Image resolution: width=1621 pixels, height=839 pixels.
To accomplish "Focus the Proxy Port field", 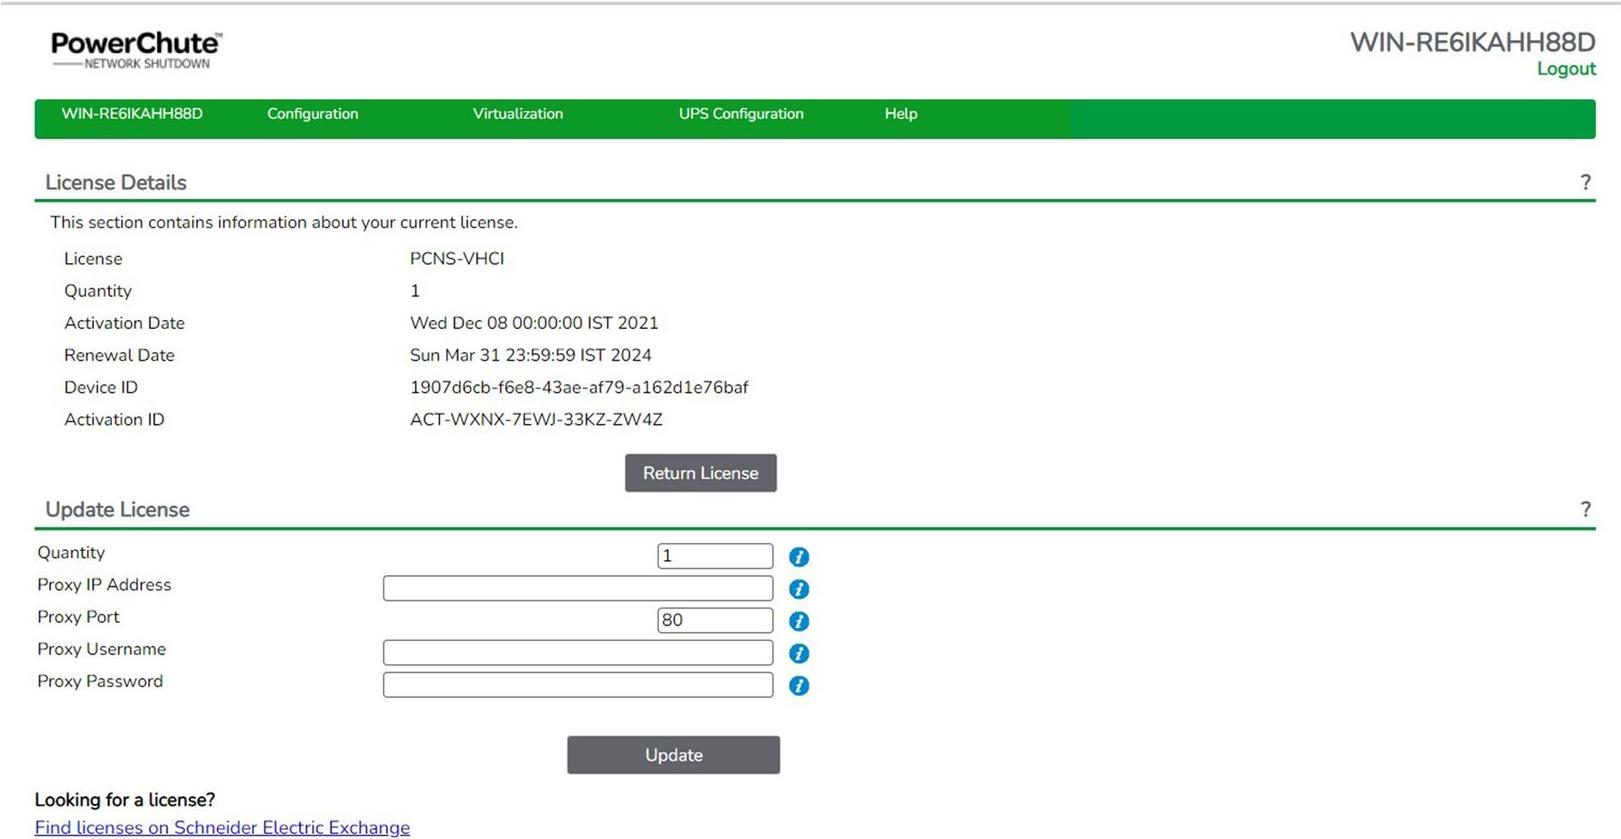I will tap(715, 620).
